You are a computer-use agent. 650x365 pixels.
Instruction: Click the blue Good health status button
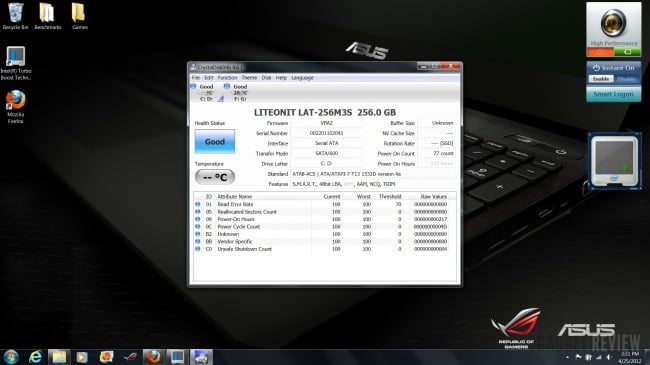[x=215, y=141]
